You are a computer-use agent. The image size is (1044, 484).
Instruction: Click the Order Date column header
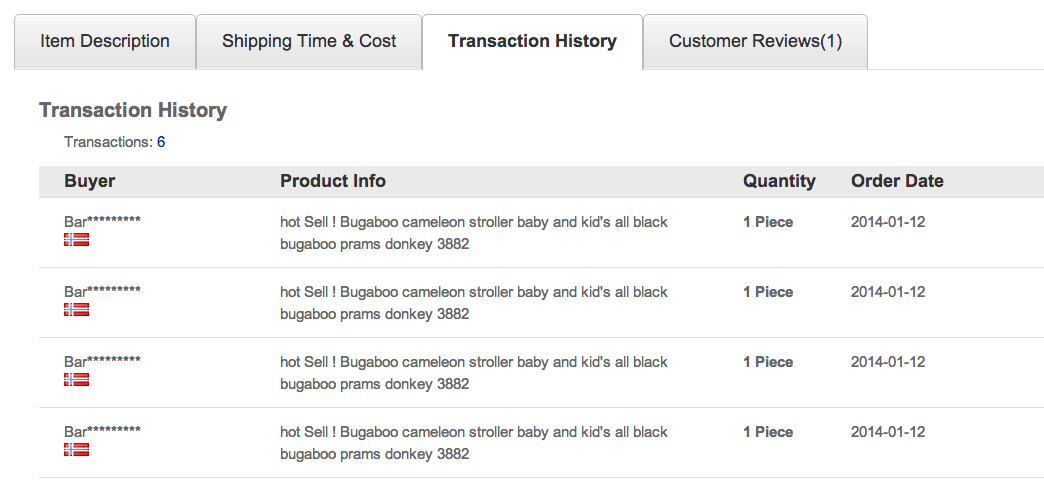(897, 181)
